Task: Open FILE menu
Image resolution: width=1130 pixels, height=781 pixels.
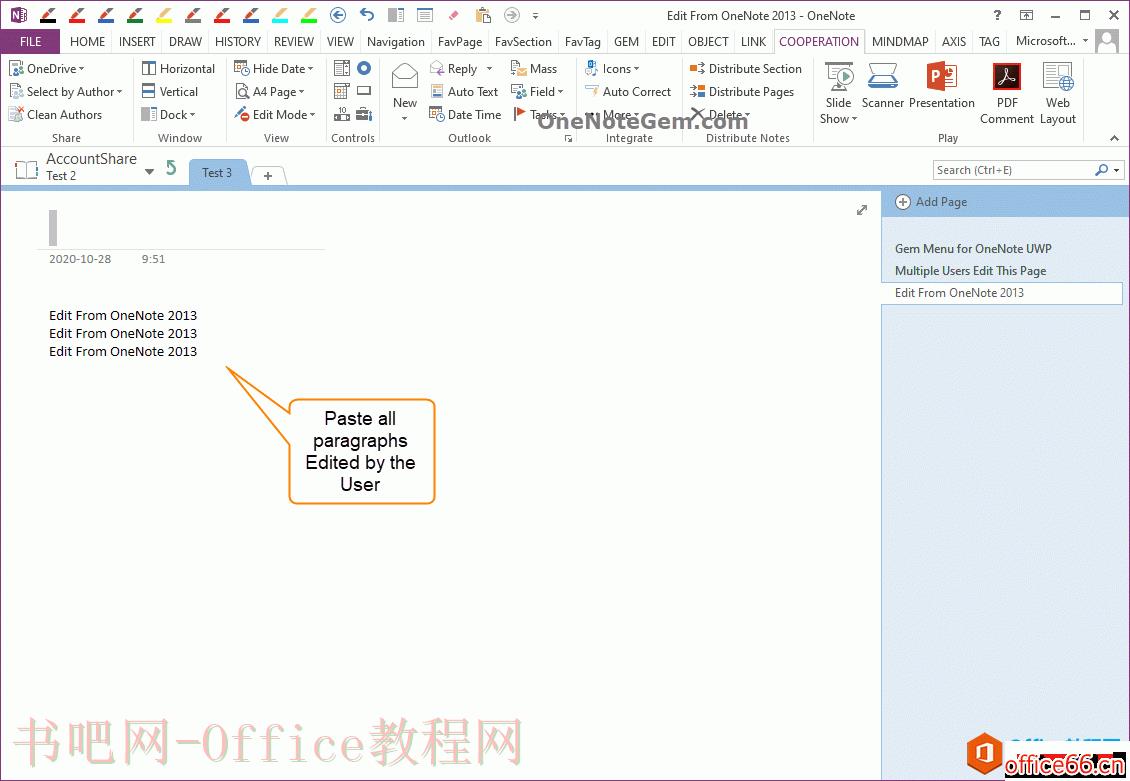Action: point(30,42)
